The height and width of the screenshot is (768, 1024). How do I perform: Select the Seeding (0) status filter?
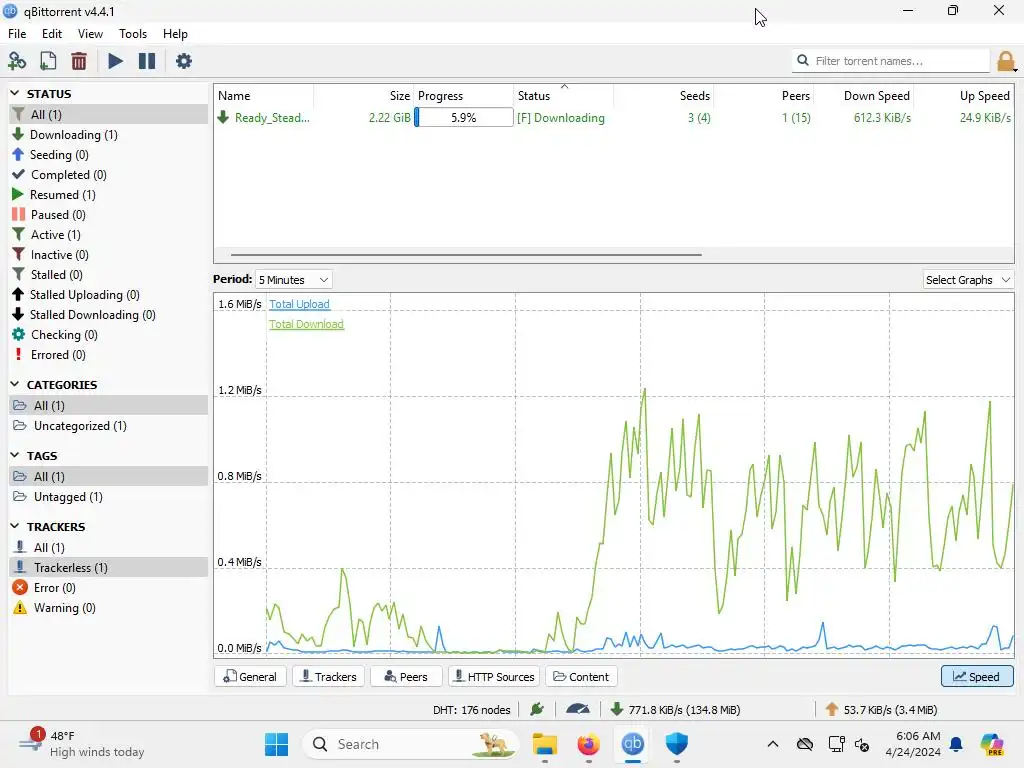tap(108, 155)
